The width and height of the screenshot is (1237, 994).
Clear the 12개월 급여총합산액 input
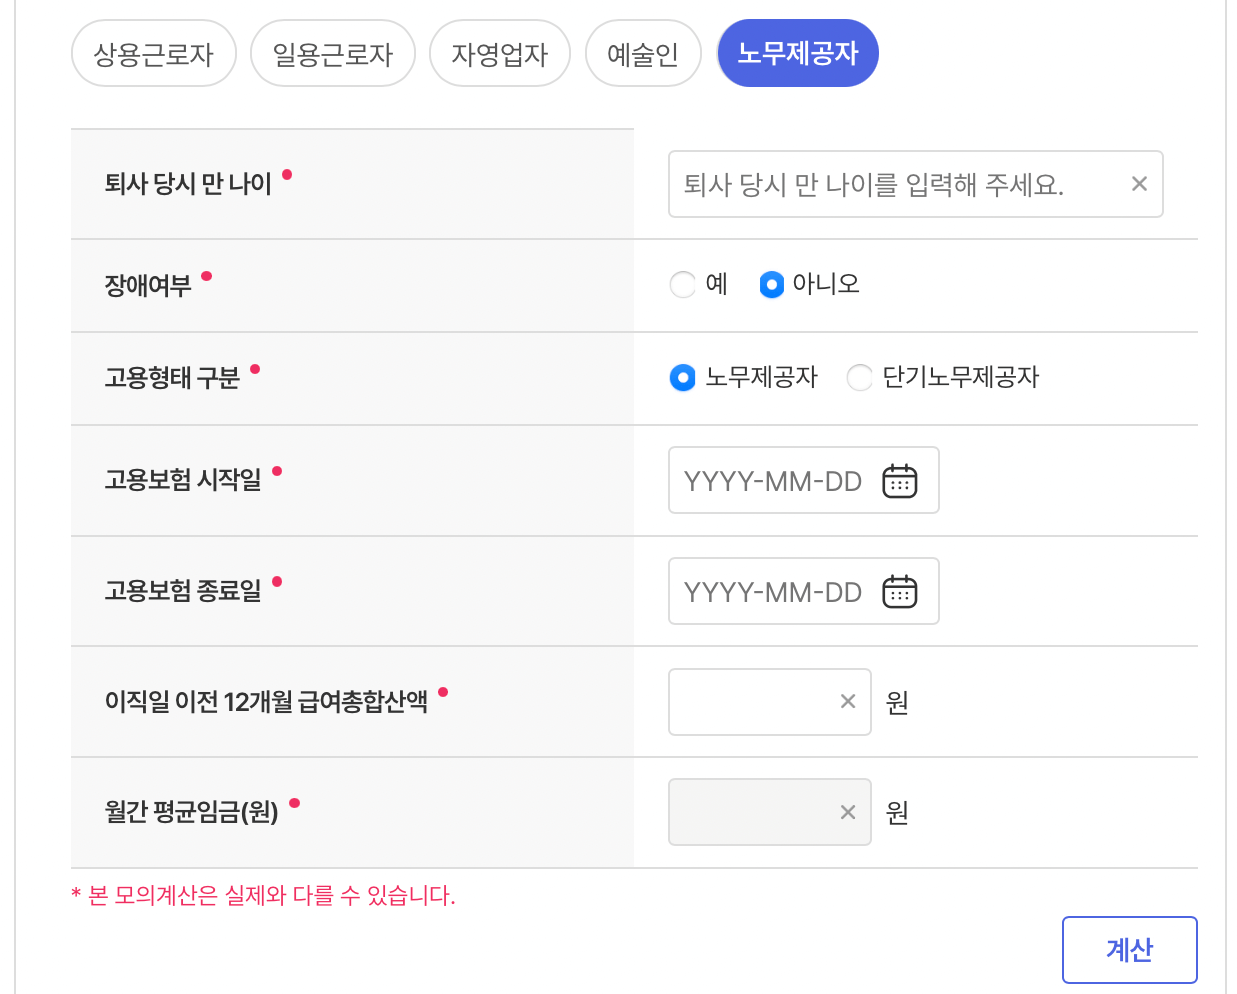coord(846,701)
